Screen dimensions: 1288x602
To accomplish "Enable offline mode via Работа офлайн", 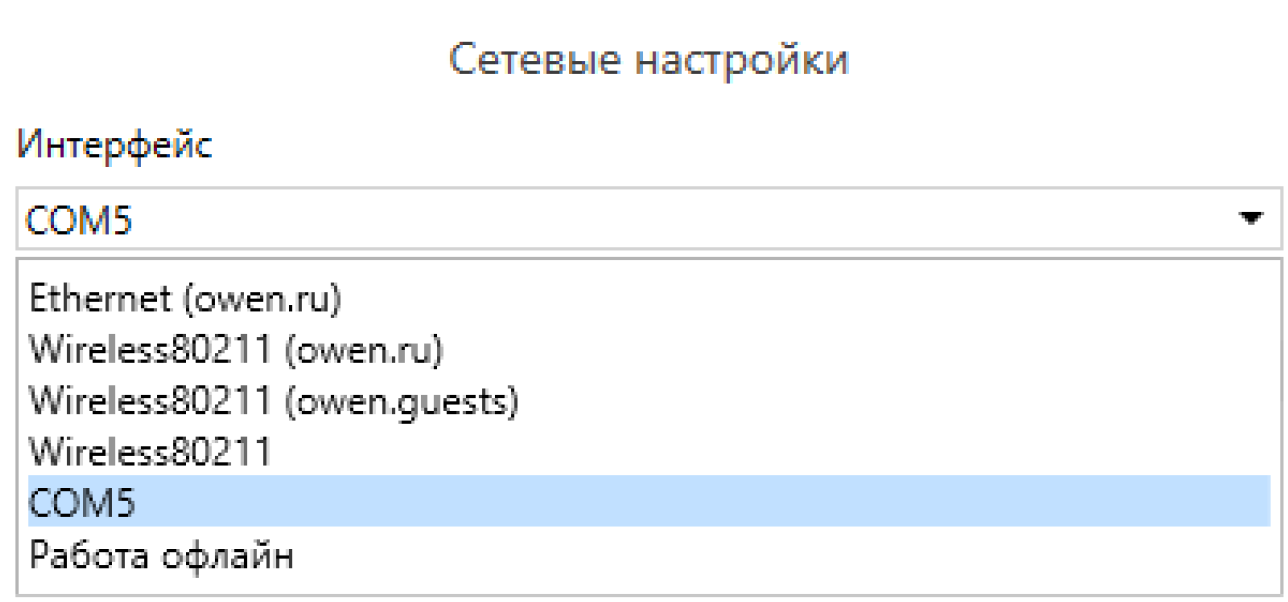I will click(x=161, y=555).
